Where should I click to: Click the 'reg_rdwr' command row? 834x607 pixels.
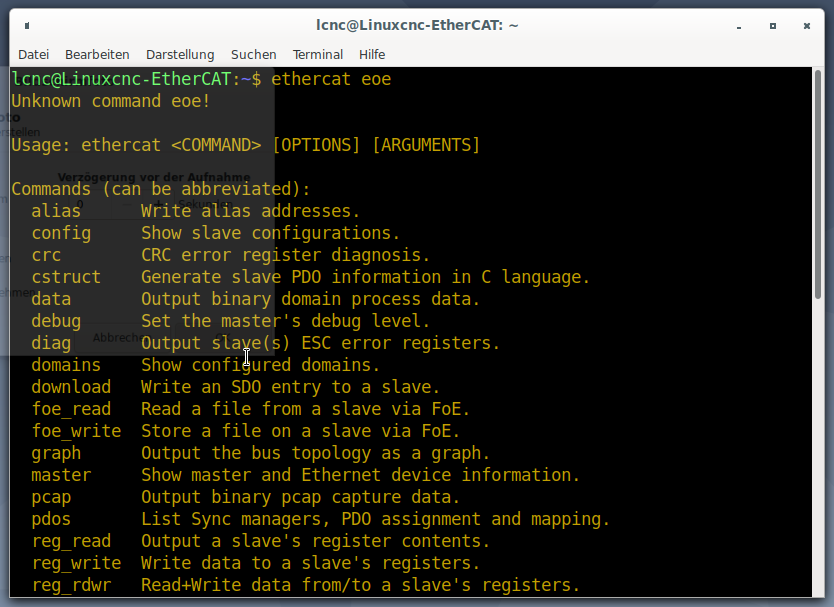[305, 585]
